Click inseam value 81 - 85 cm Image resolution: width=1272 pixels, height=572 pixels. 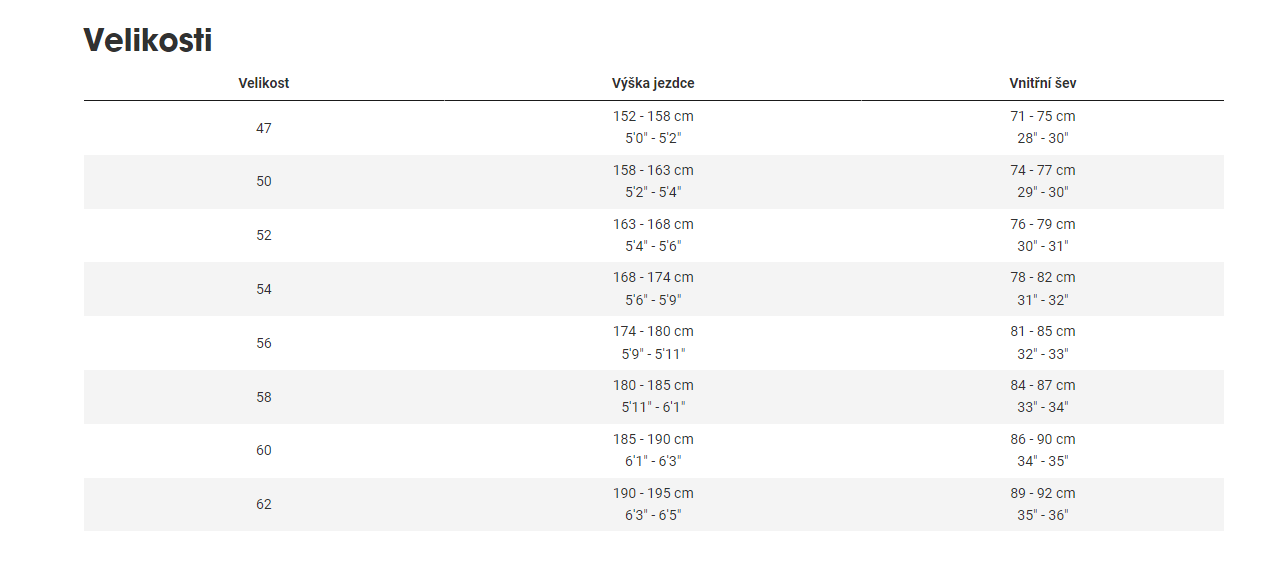coord(1043,332)
